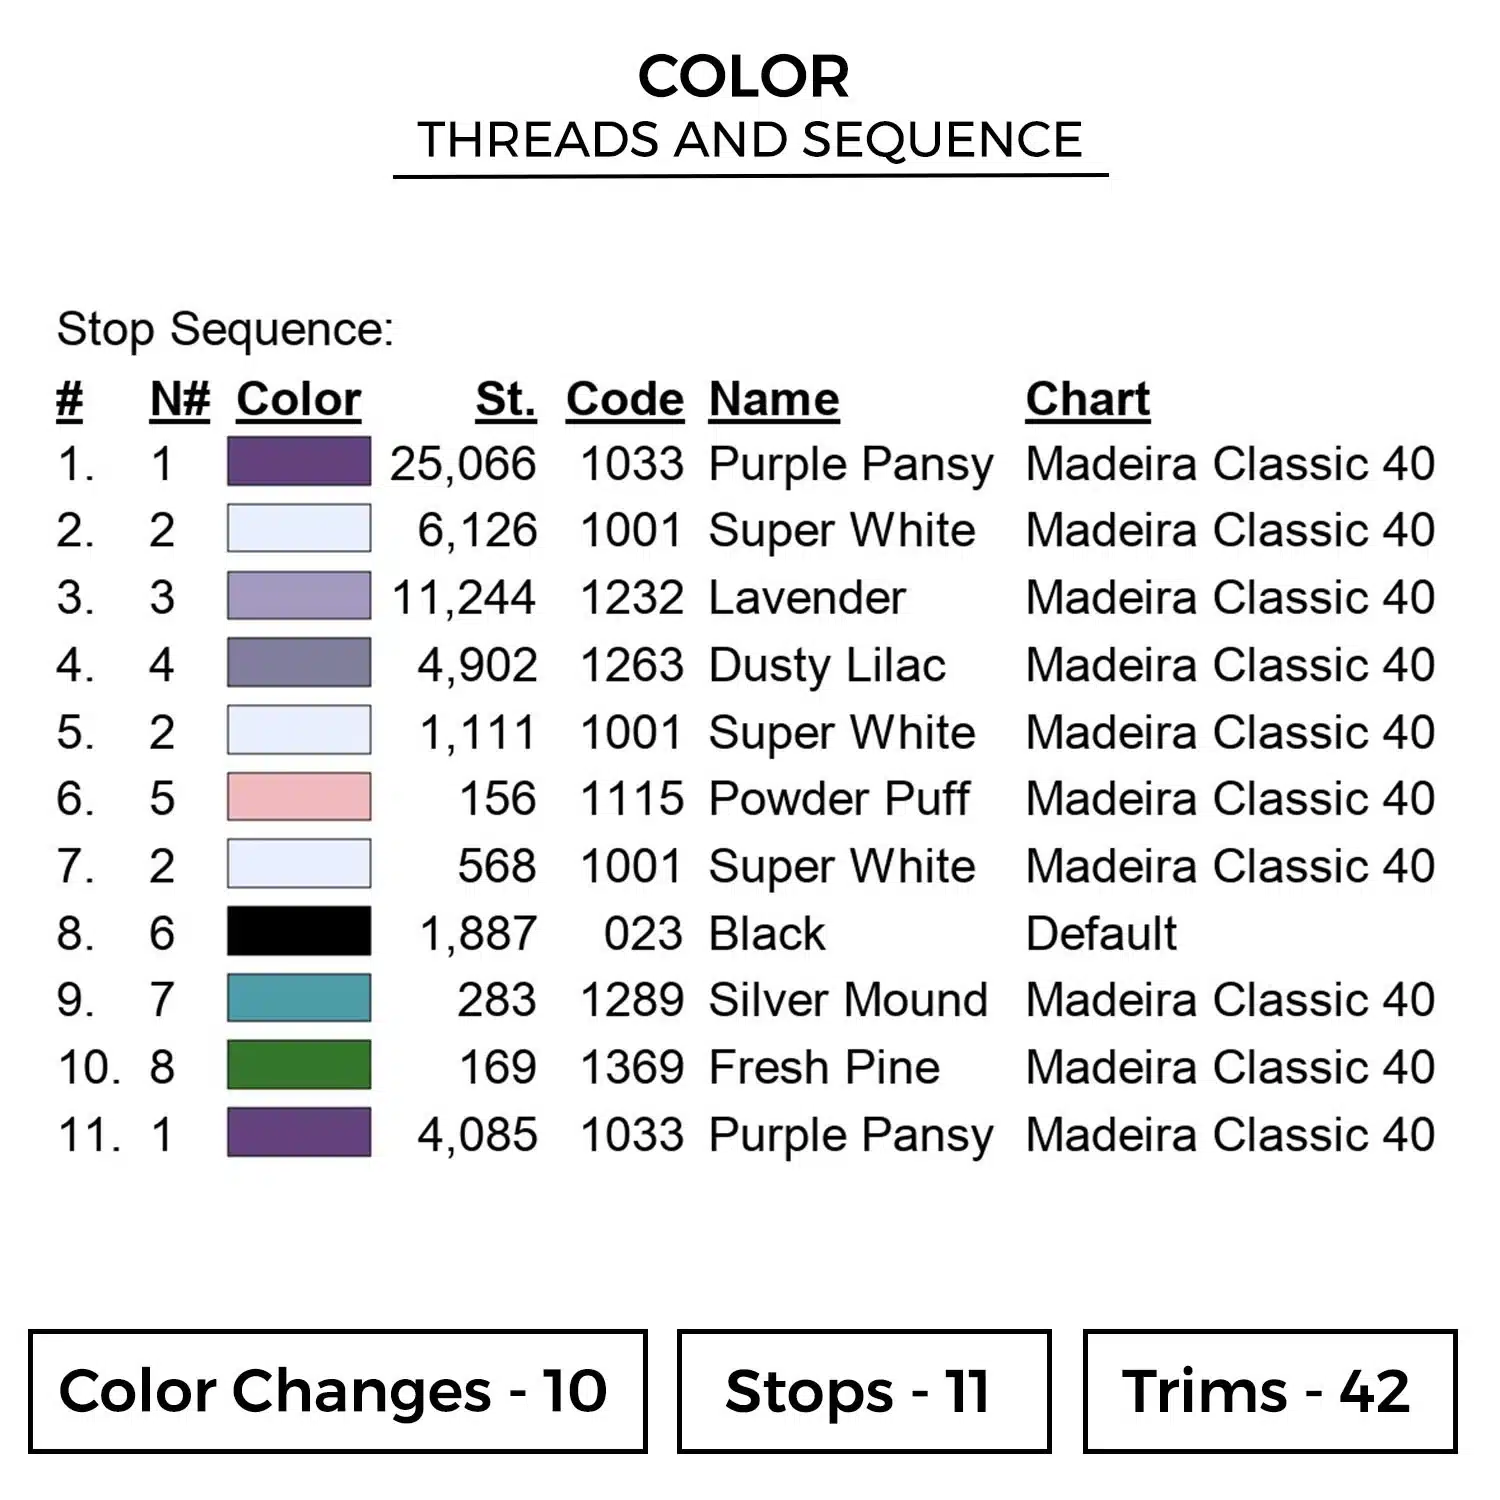Click the Super White swatch in row 2
This screenshot has width=1500, height=1500.
[299, 530]
